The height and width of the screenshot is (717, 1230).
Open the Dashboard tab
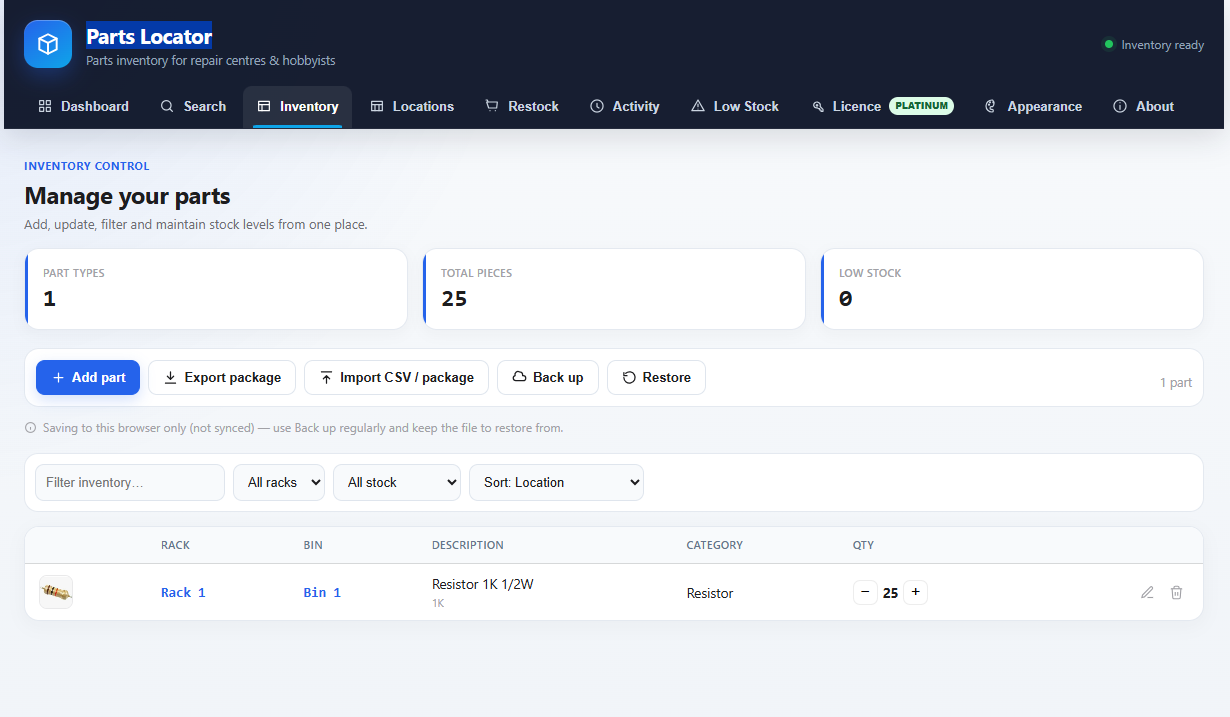pos(84,106)
